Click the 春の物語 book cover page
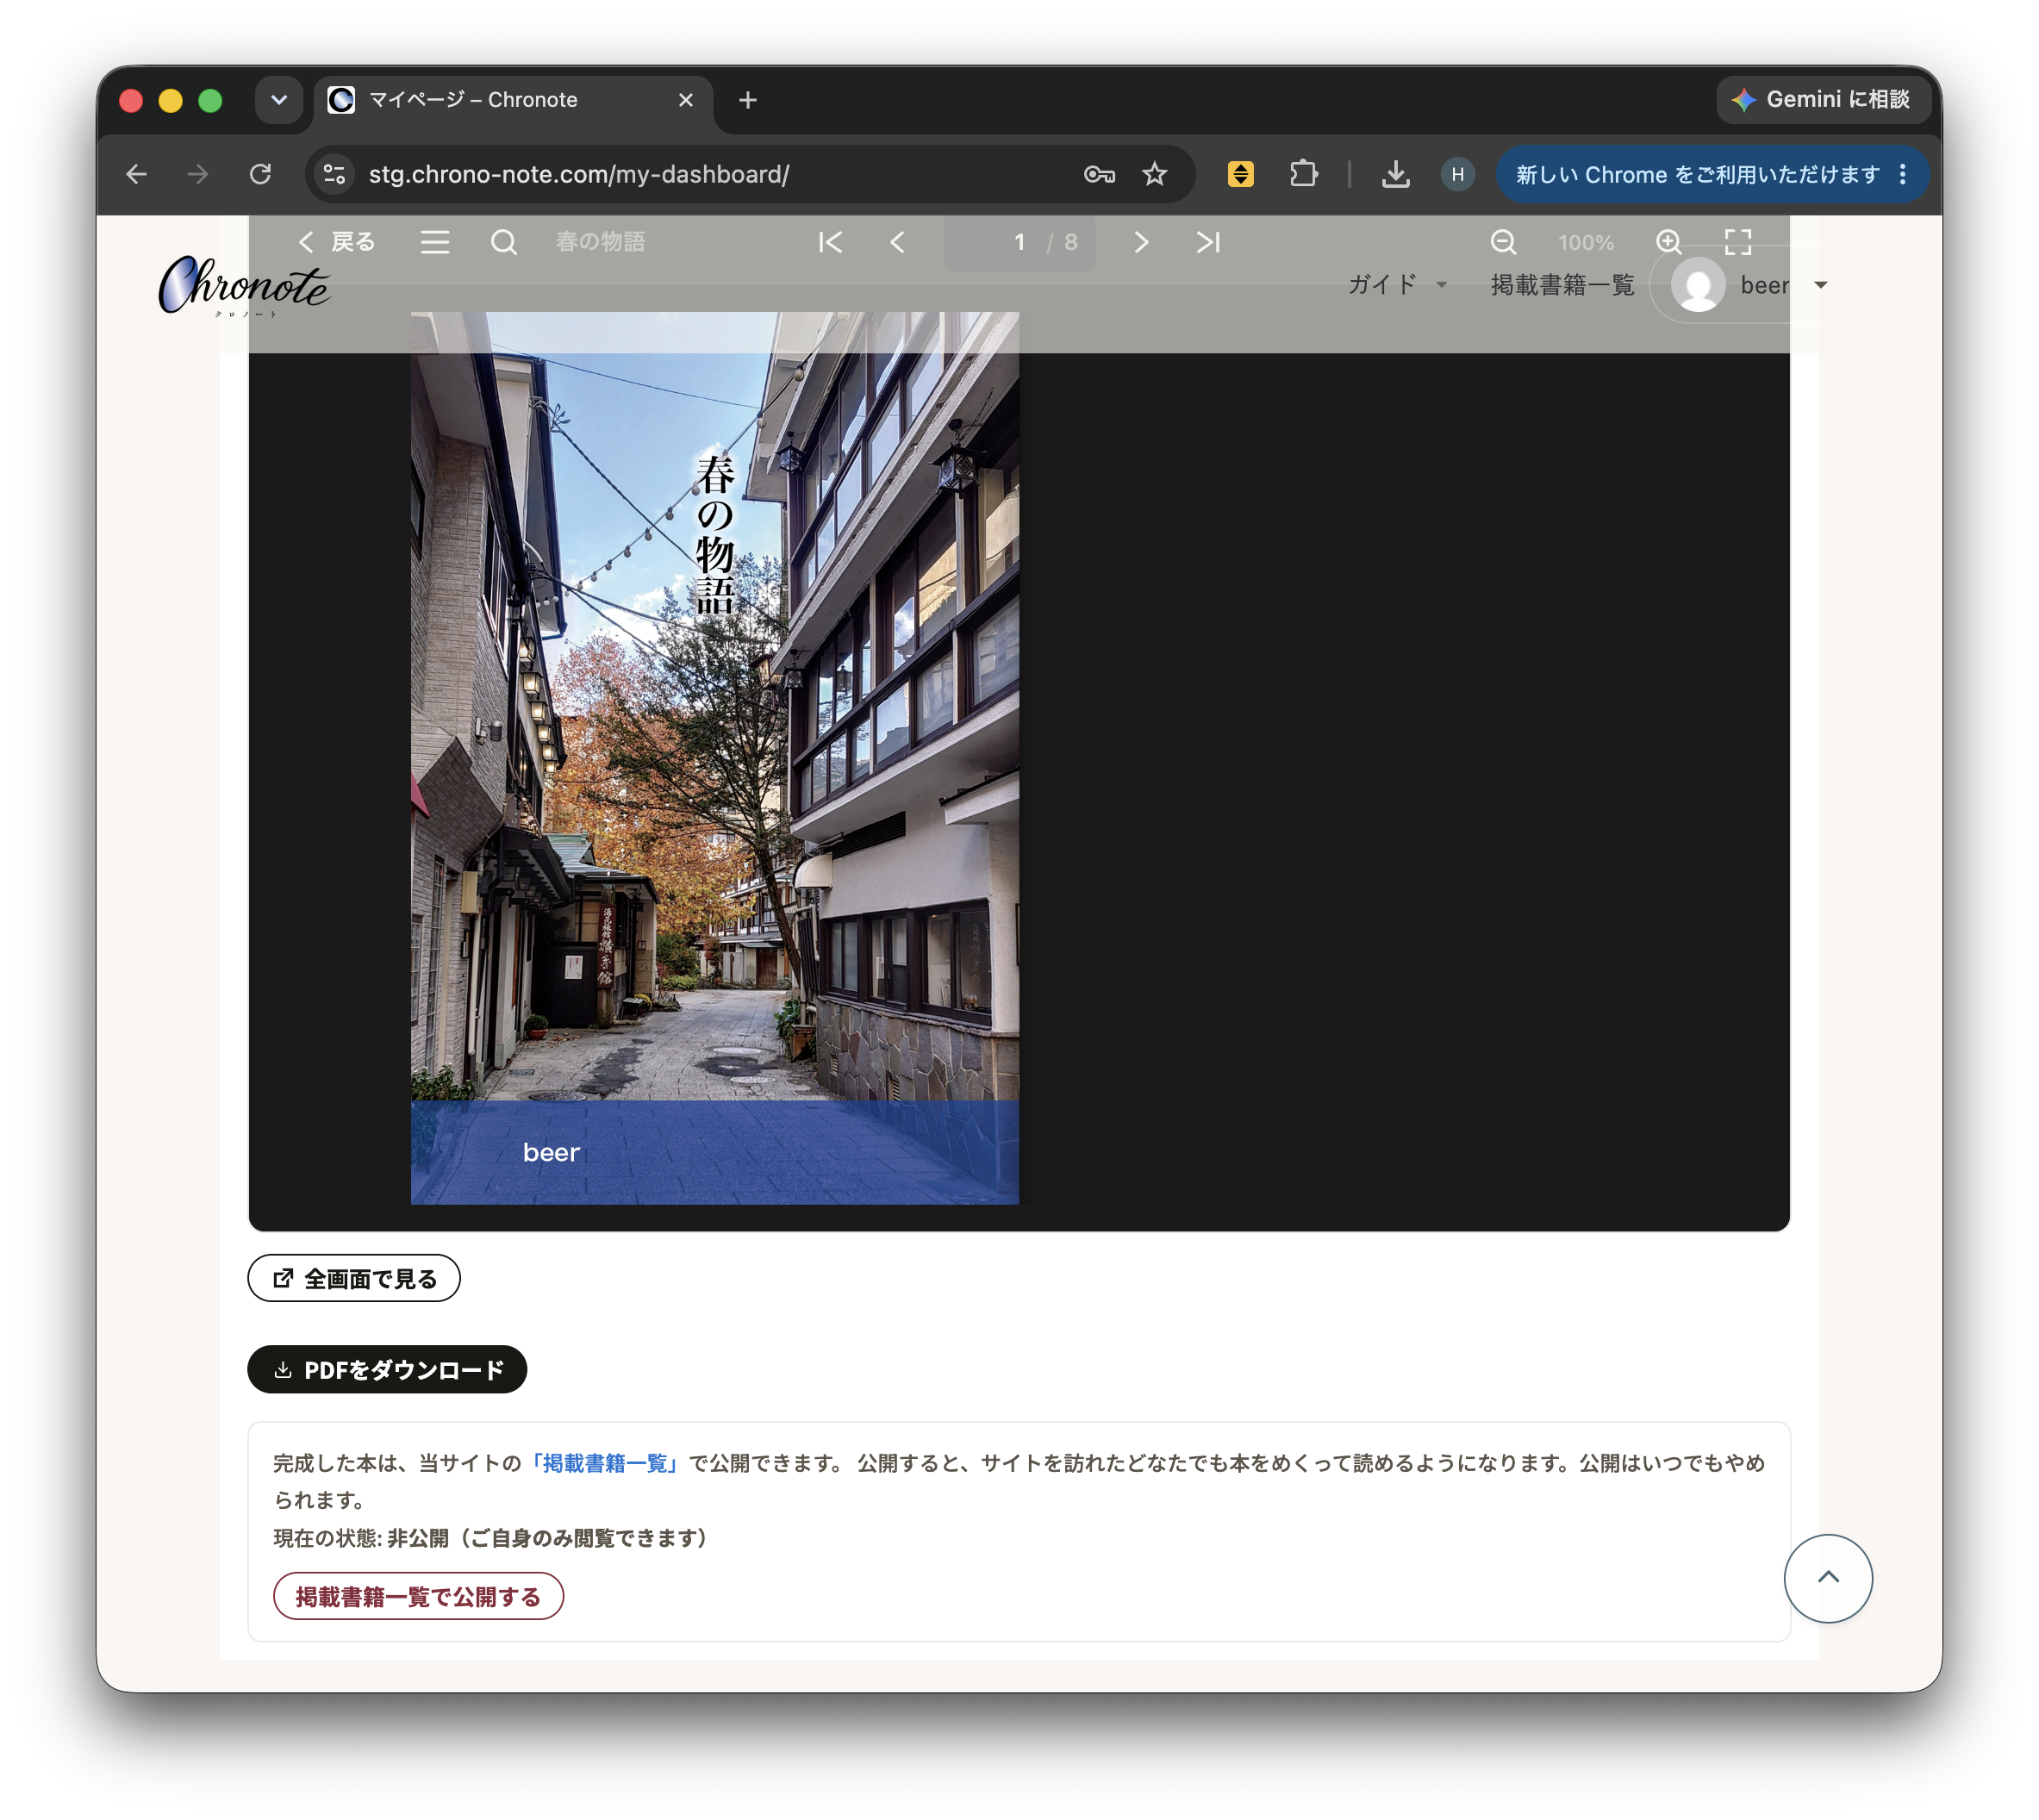The width and height of the screenshot is (2039, 1820). point(715,758)
